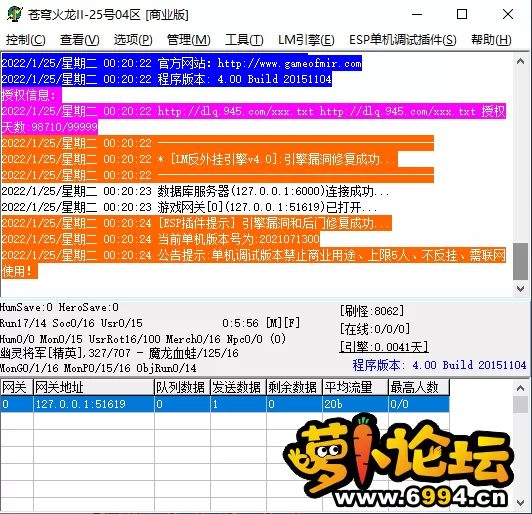Open the ESP单机调试插件(S) menu
Screen dimensions: 532x514
[403, 40]
